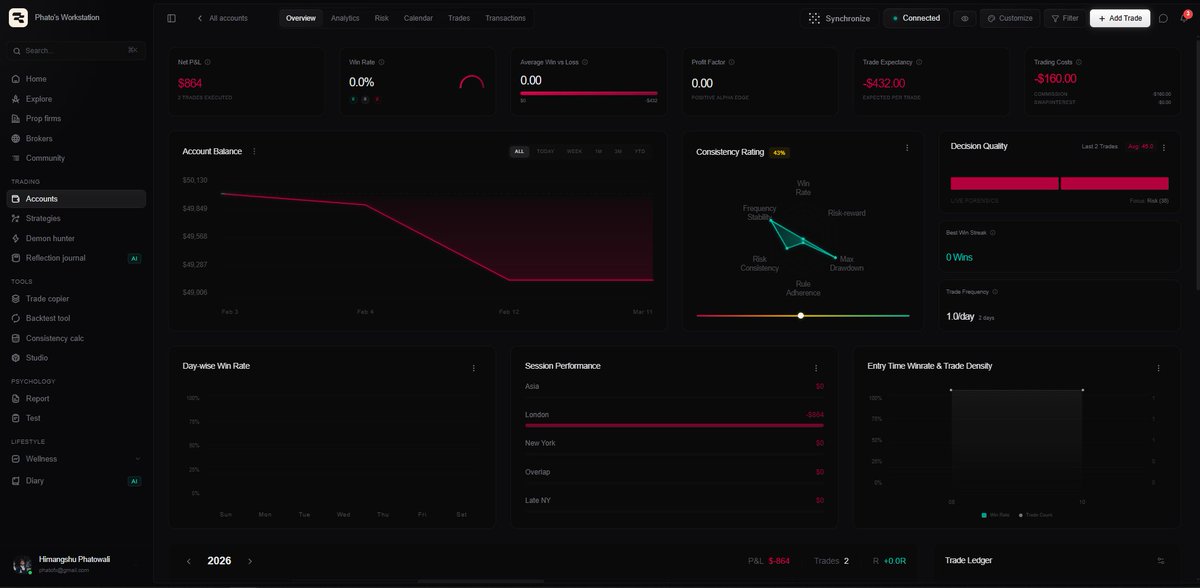Open Day-wise Win Rate options menu

point(474,368)
